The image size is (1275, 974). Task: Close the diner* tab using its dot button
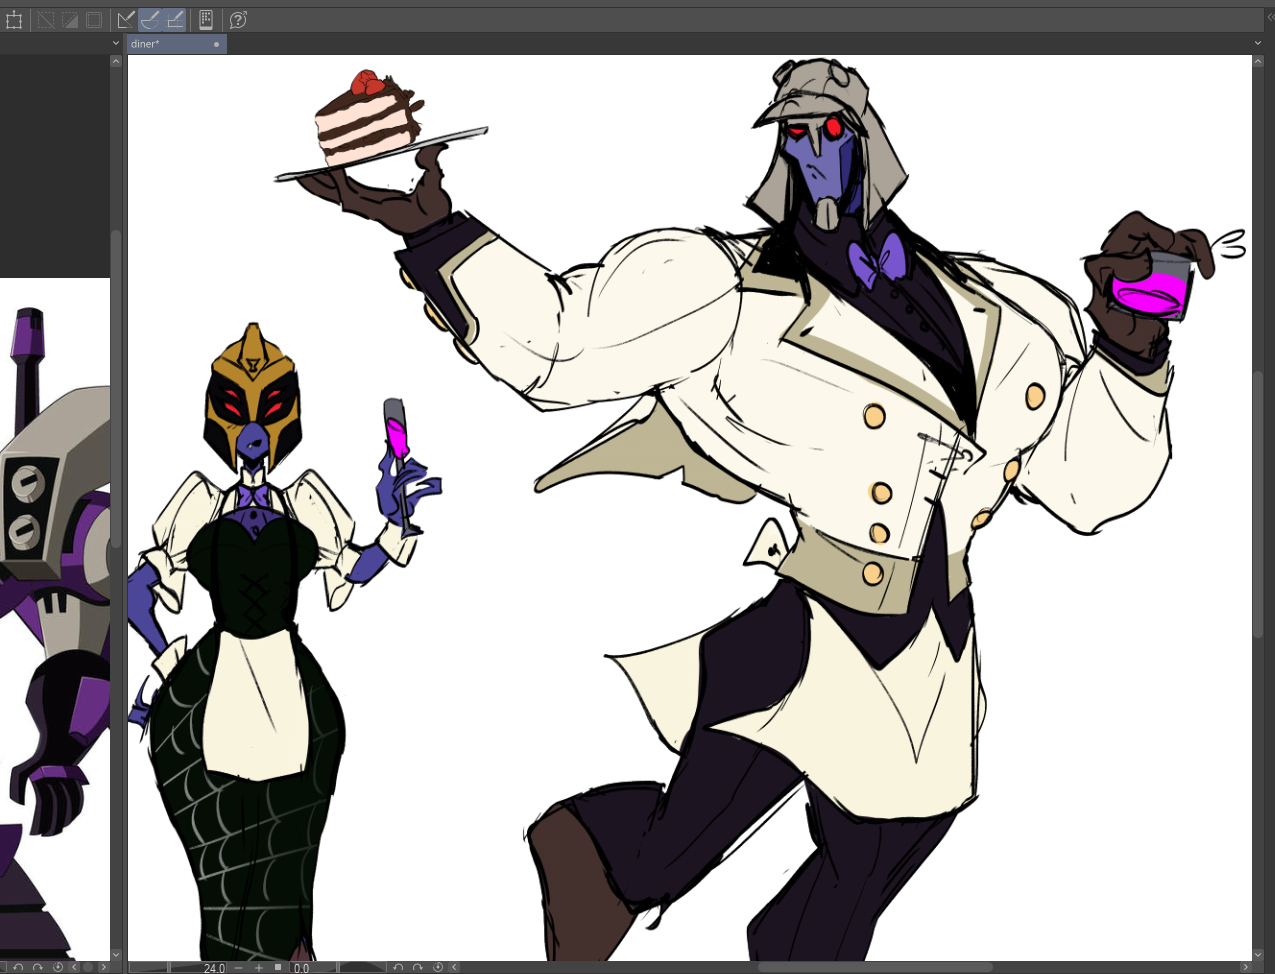click(x=216, y=44)
